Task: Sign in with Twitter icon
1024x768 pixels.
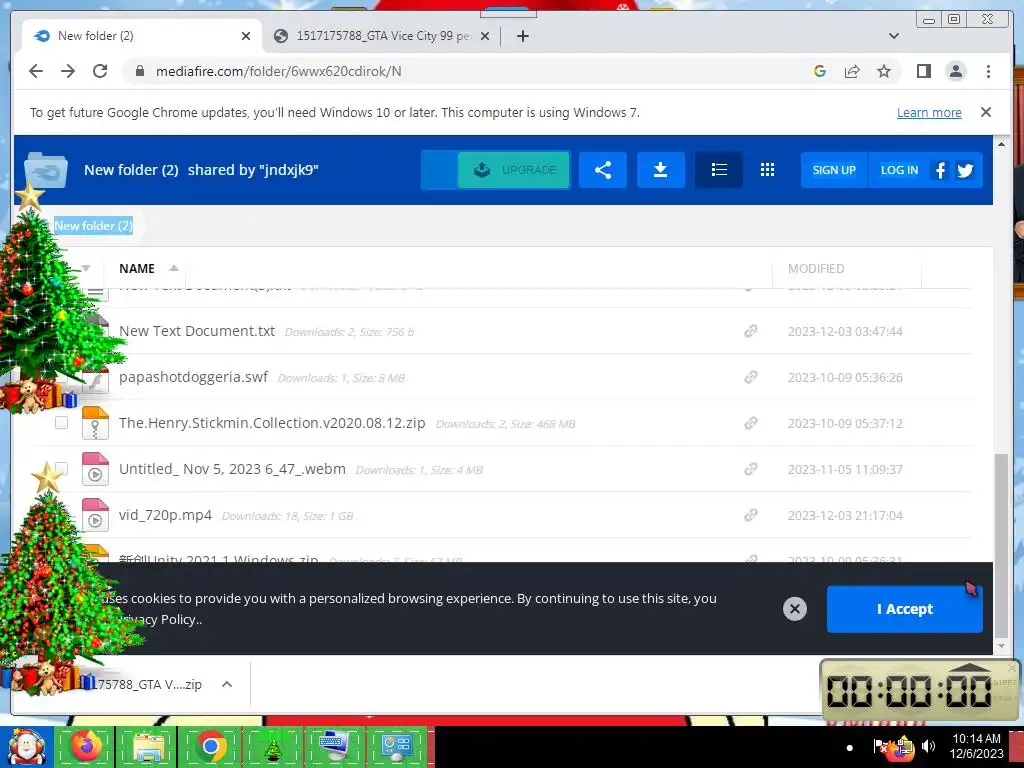Action: (965, 170)
